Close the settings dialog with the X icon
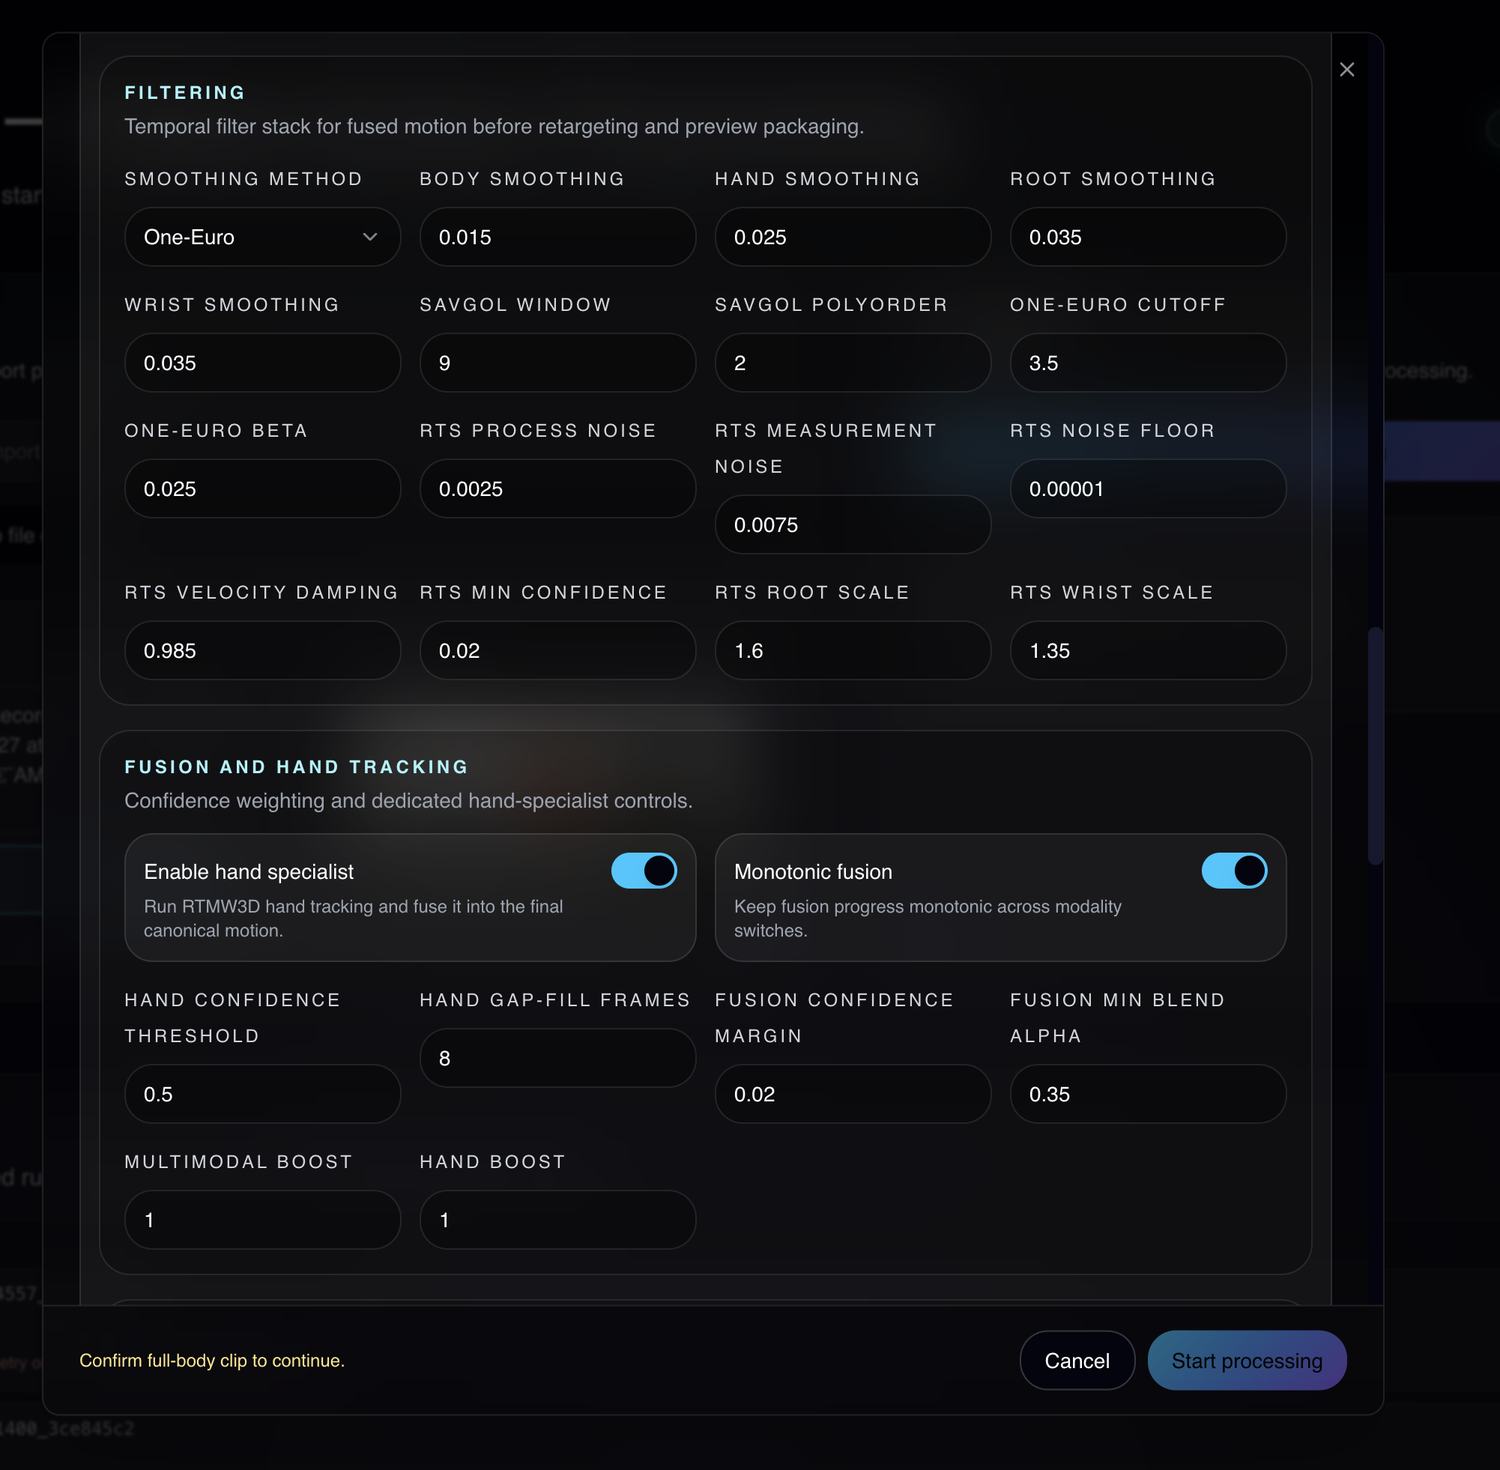 (1347, 69)
